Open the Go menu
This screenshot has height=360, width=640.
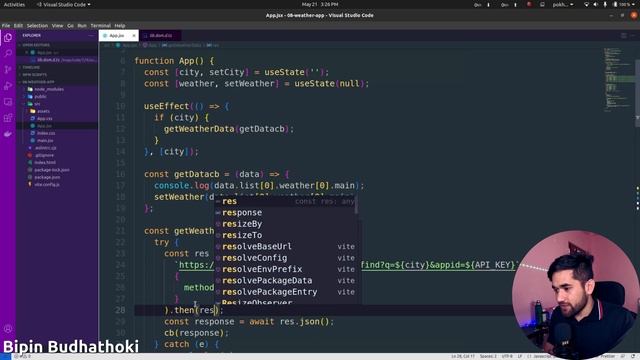[70, 25]
